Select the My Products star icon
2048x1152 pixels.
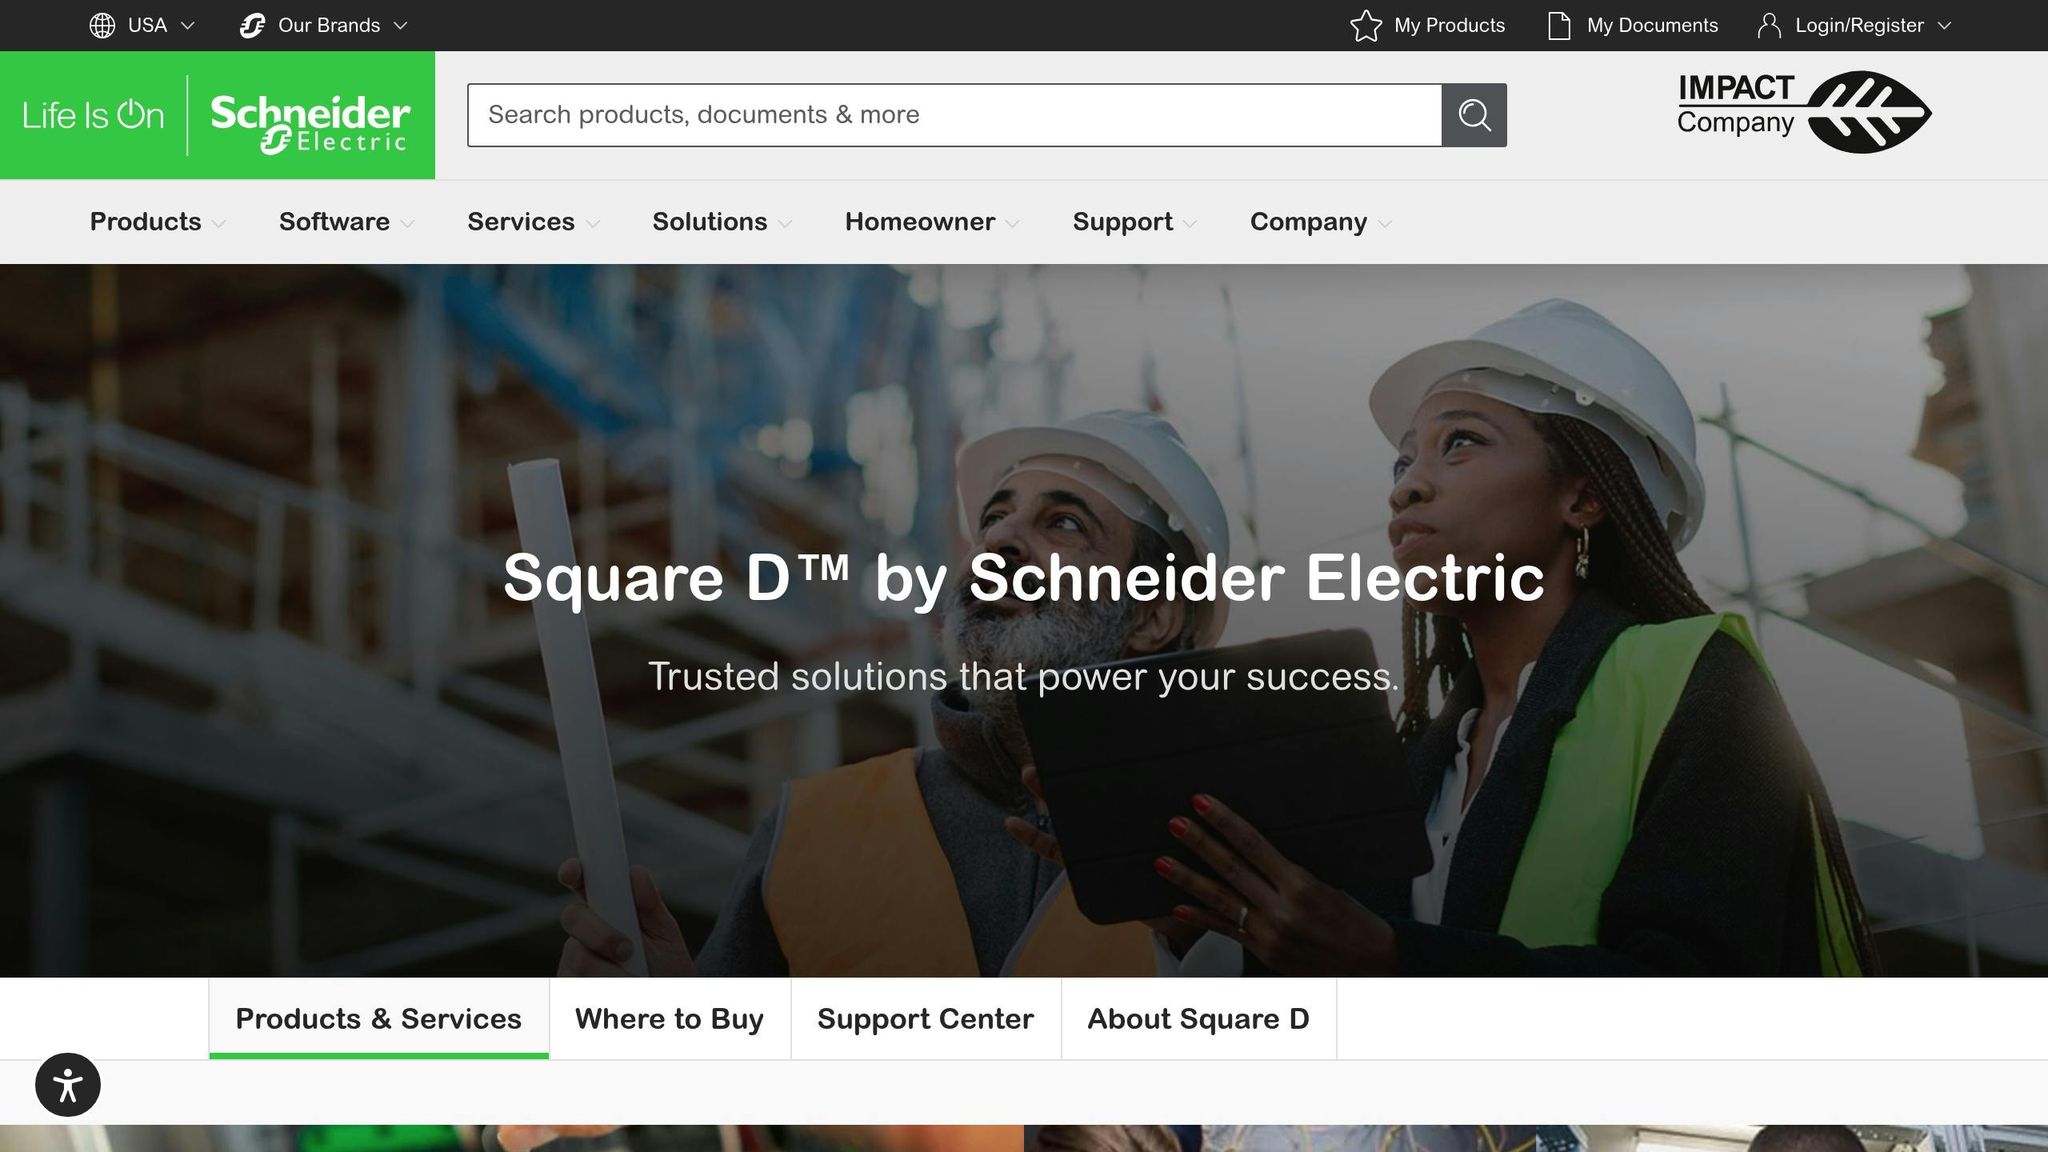point(1366,27)
